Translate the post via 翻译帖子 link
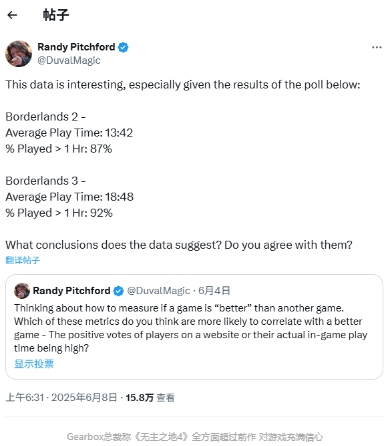The image size is (391, 446). point(23,260)
